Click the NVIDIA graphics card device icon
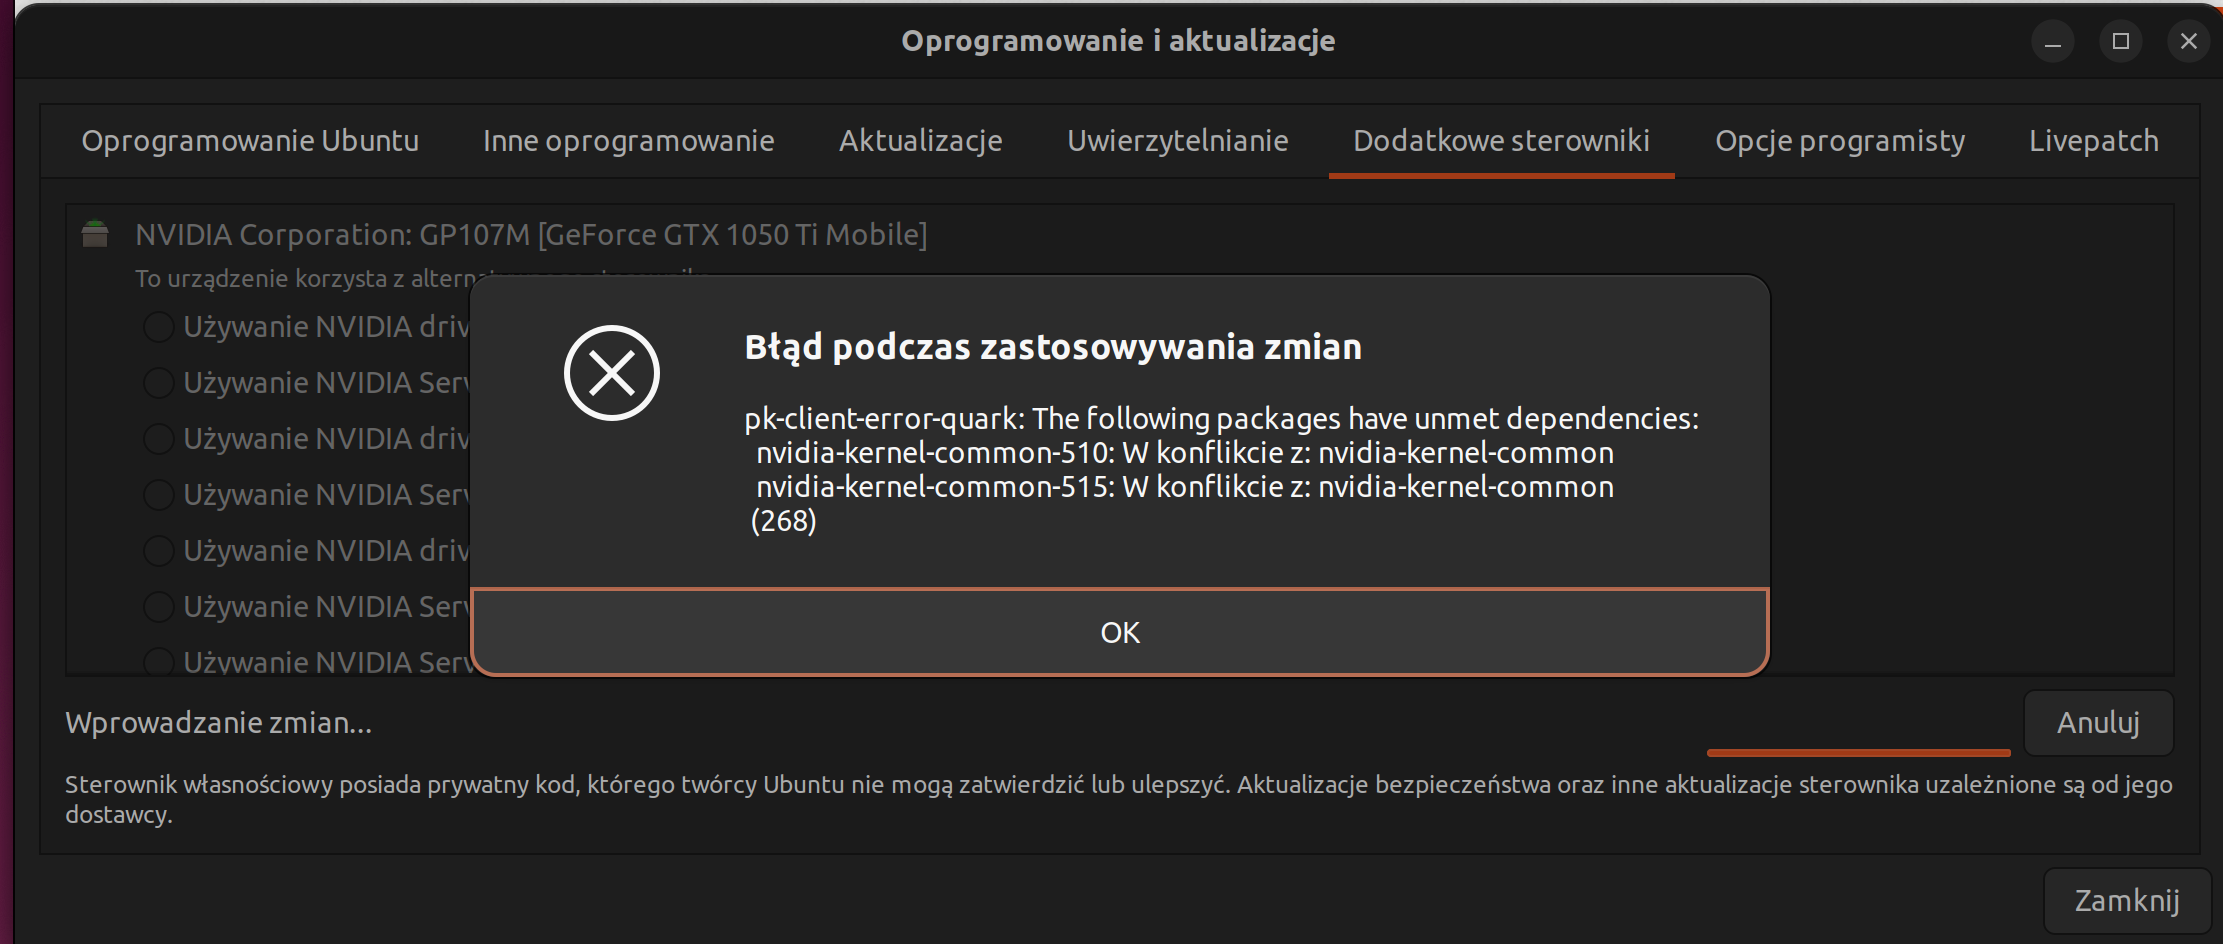 pyautogui.click(x=95, y=234)
